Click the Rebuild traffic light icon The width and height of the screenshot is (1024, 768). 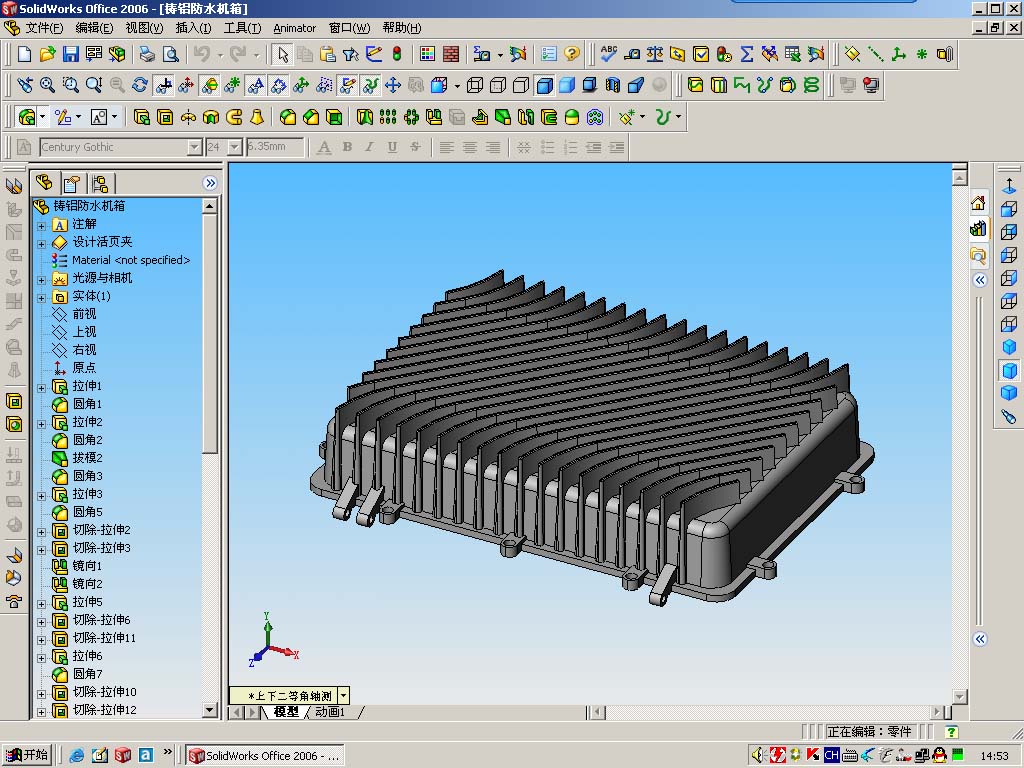click(396, 54)
